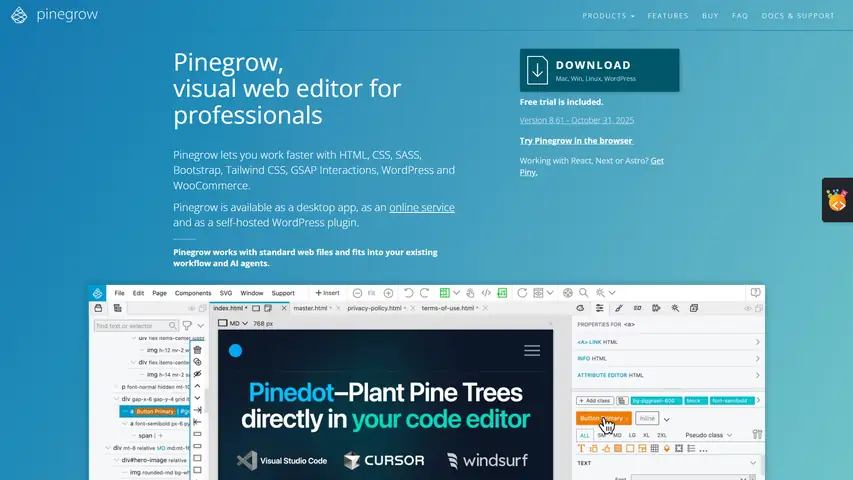Open the help icon in the toolbar
Image resolution: width=853 pixels, height=480 pixels.
pos(756,293)
